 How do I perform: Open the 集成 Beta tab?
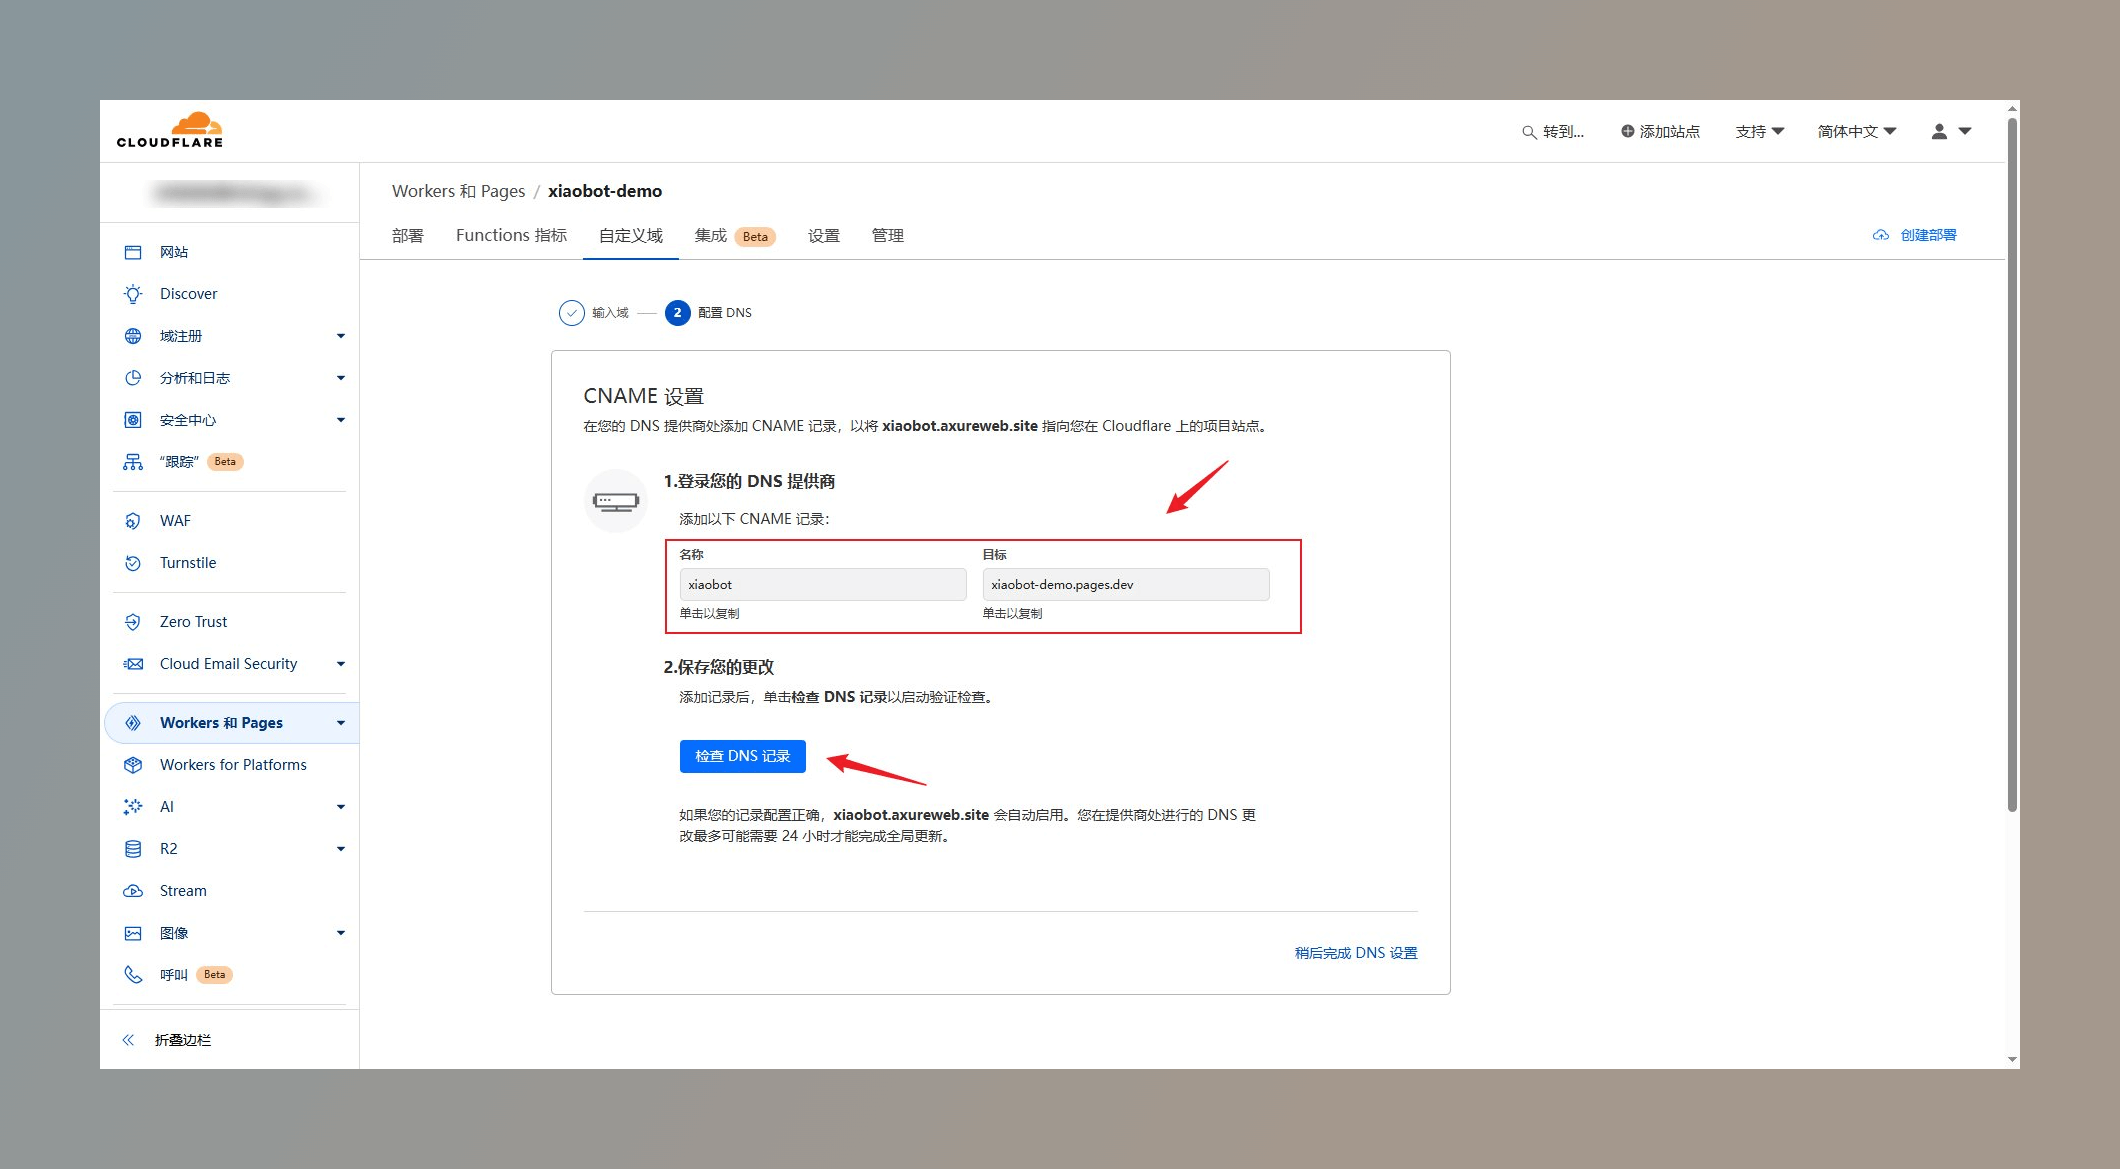(x=735, y=236)
